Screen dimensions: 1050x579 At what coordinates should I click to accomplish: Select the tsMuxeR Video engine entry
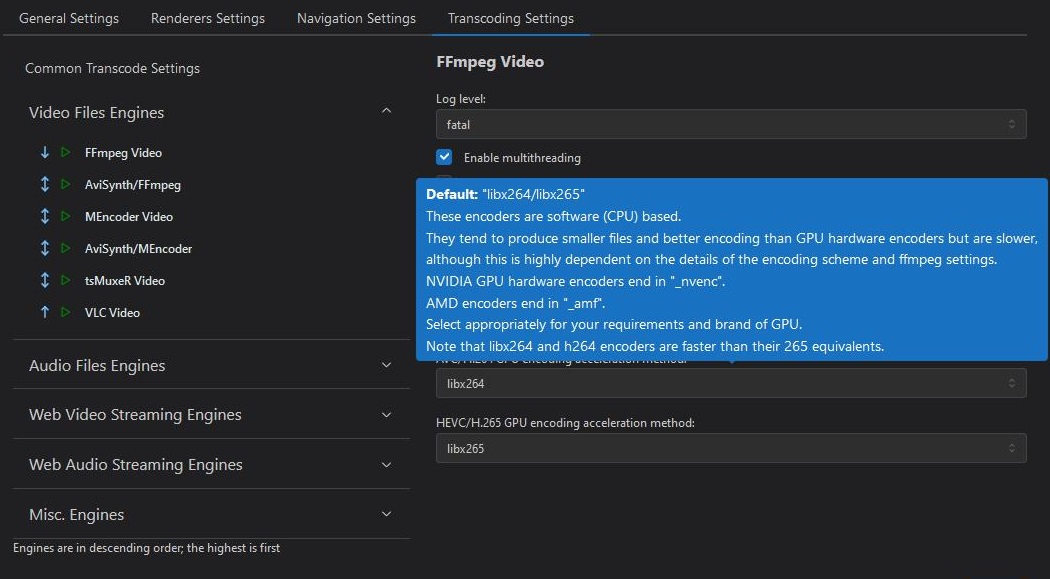pyautogui.click(x=125, y=280)
